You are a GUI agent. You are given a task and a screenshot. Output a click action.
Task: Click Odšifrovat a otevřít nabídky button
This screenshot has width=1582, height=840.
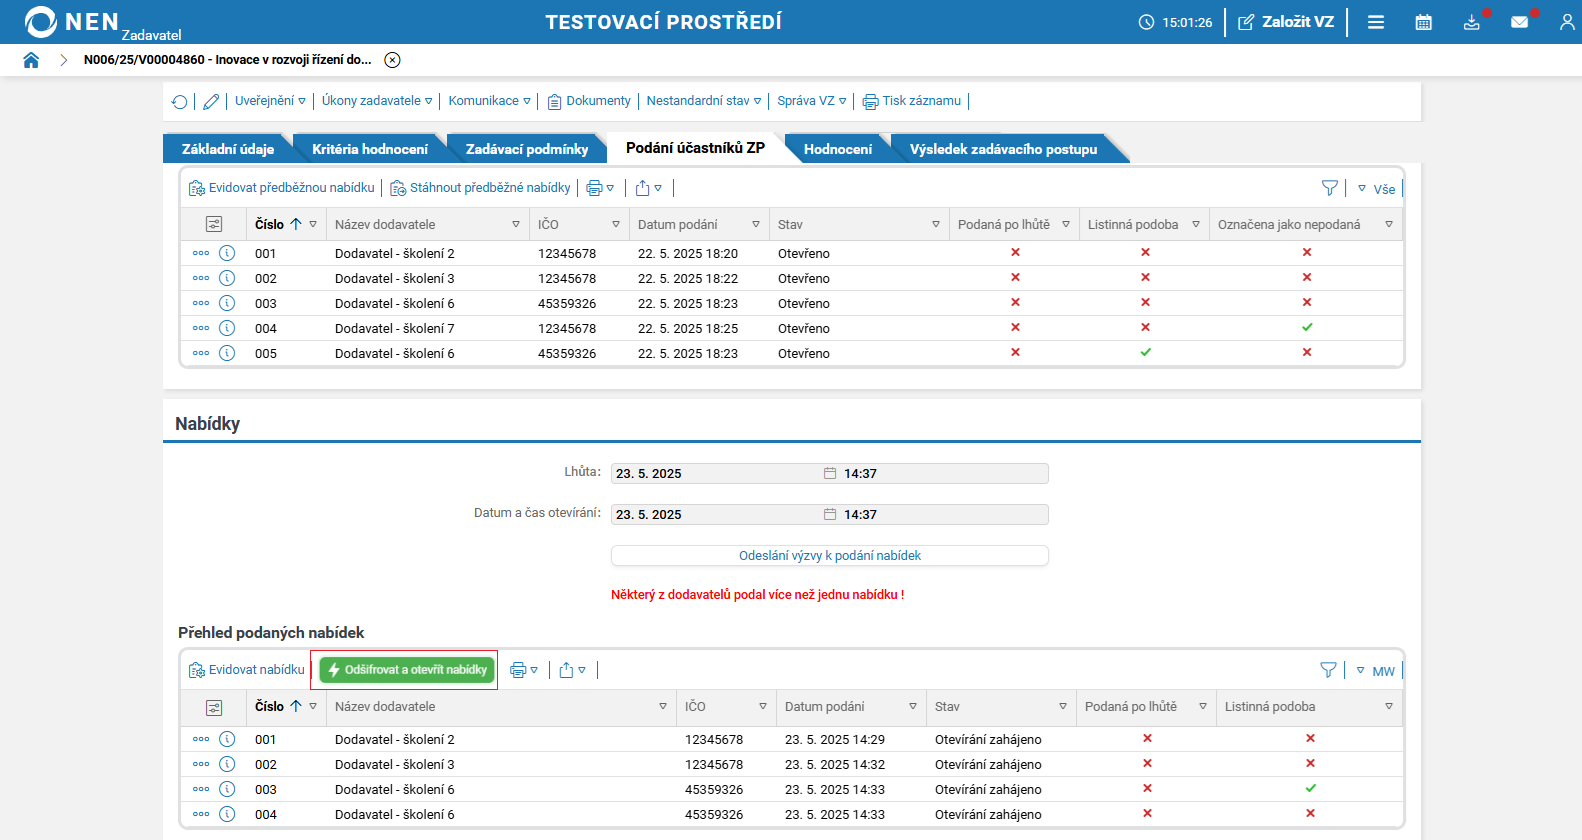point(407,670)
